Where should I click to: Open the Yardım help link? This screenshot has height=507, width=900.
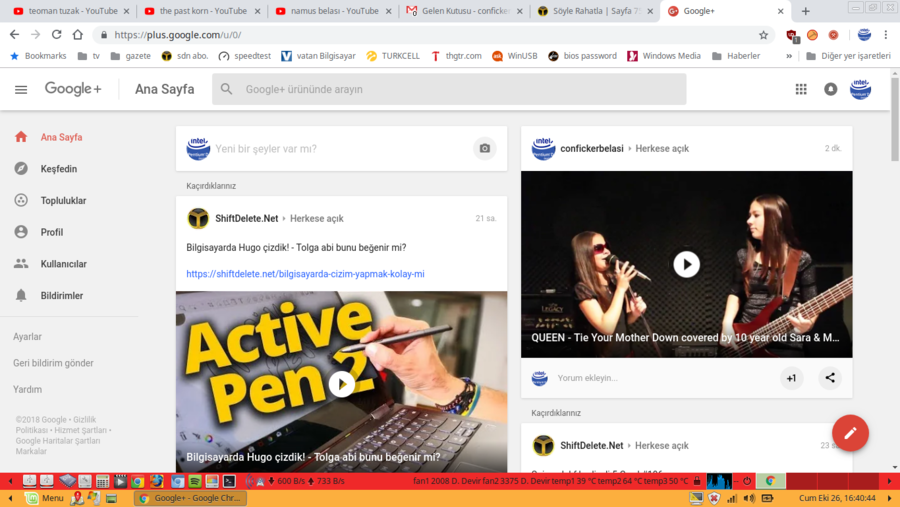coord(27,389)
